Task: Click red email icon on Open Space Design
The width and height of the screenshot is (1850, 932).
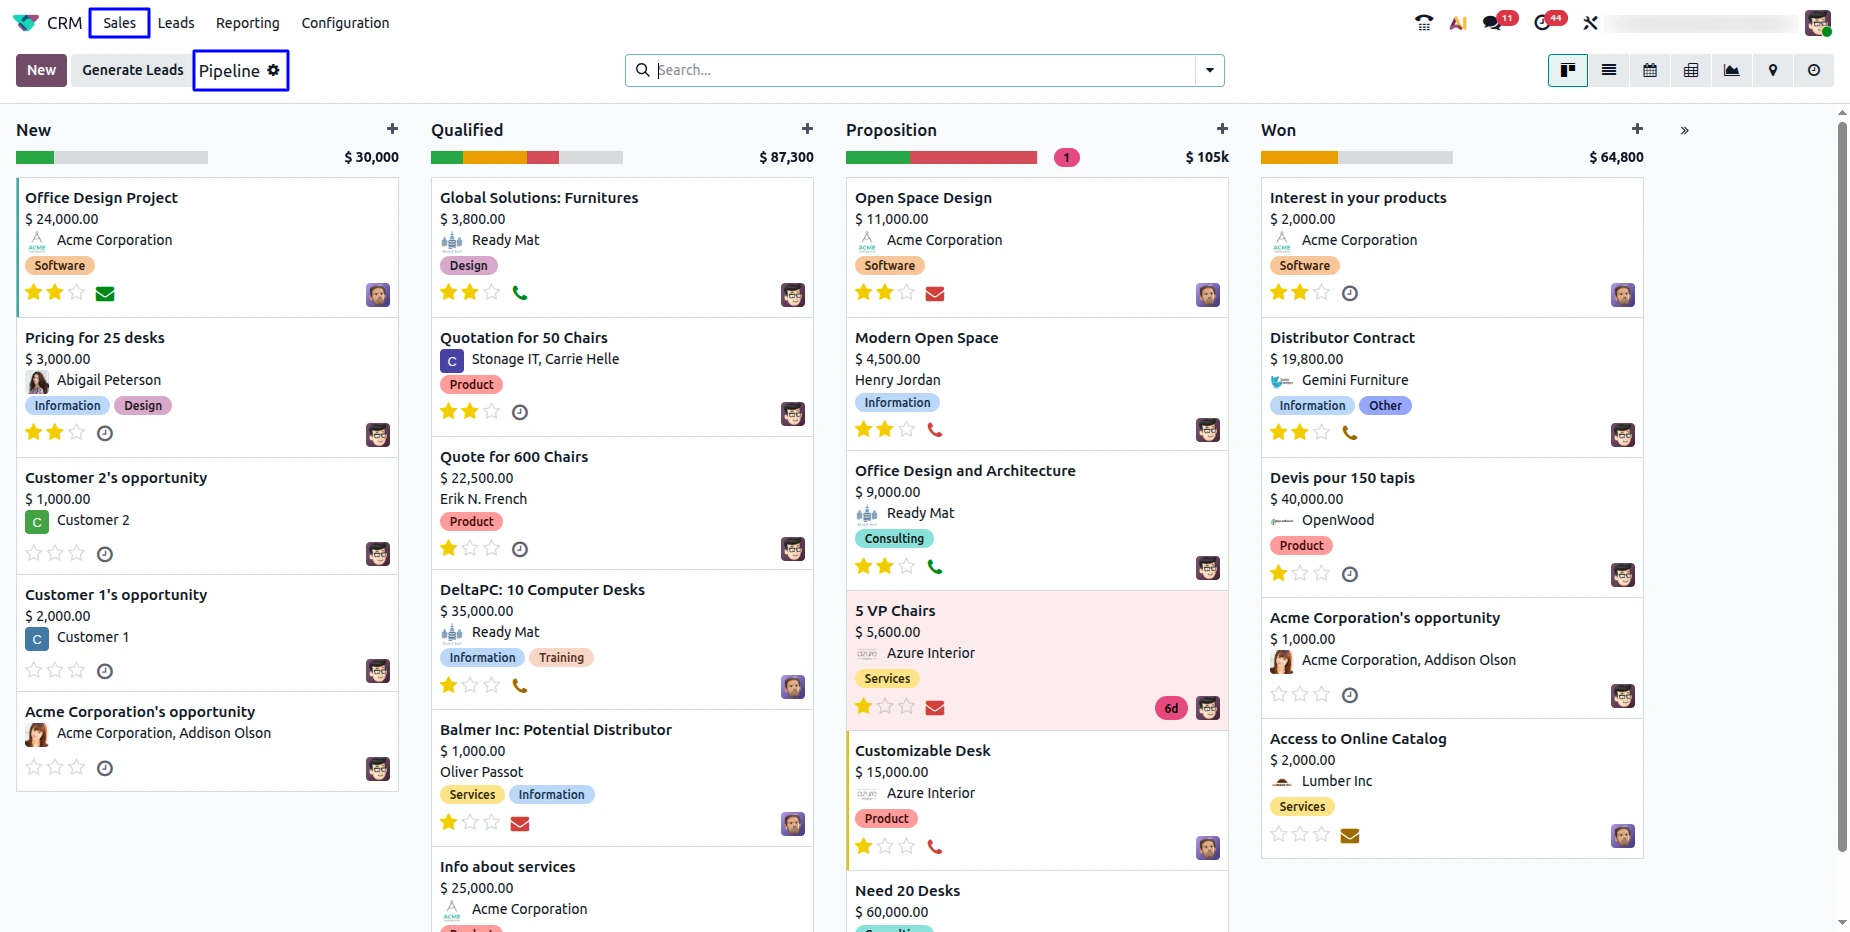Action: pyautogui.click(x=935, y=294)
